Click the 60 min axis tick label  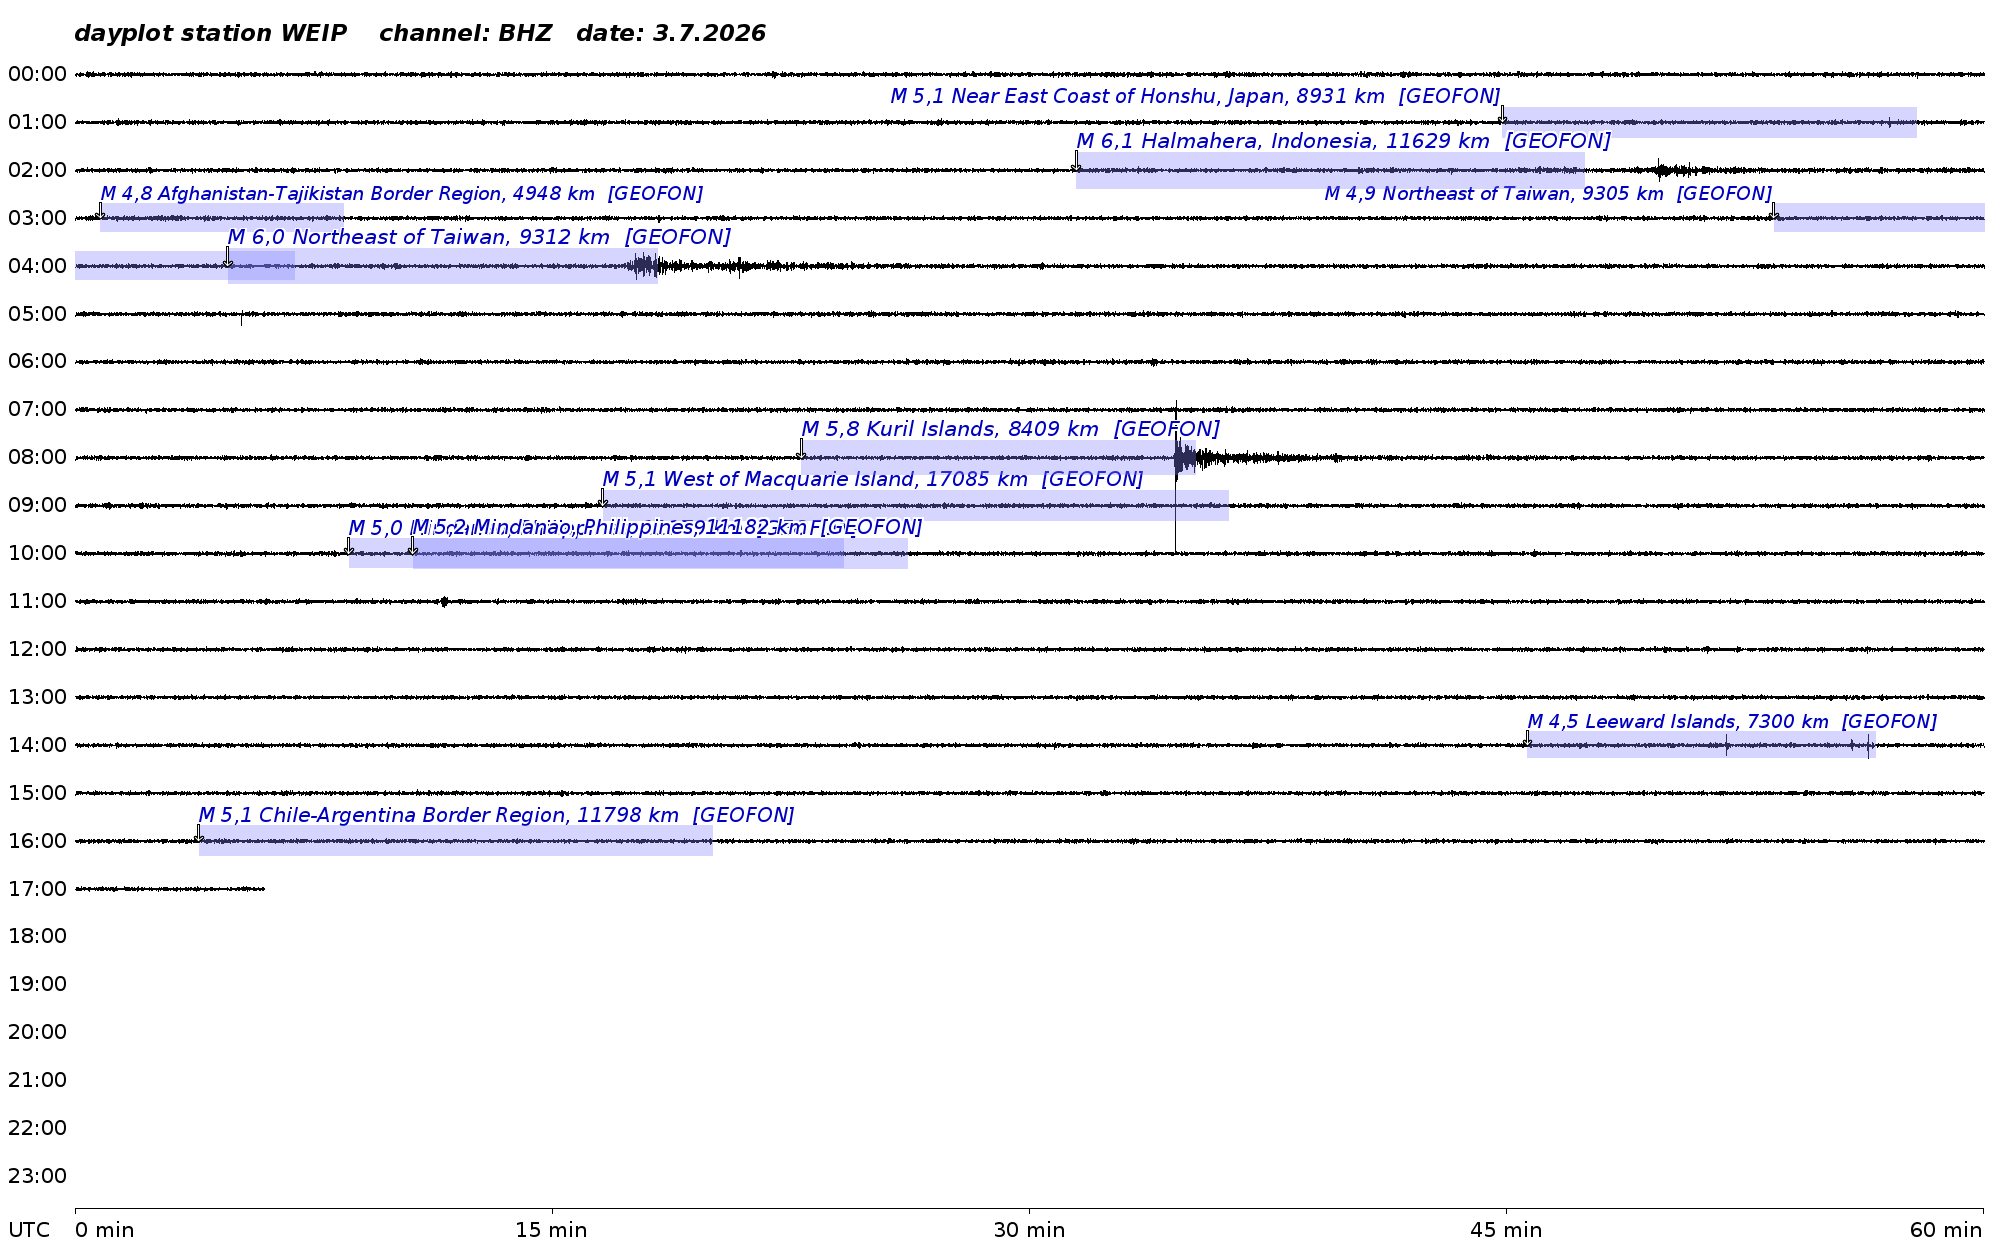1946,1231
